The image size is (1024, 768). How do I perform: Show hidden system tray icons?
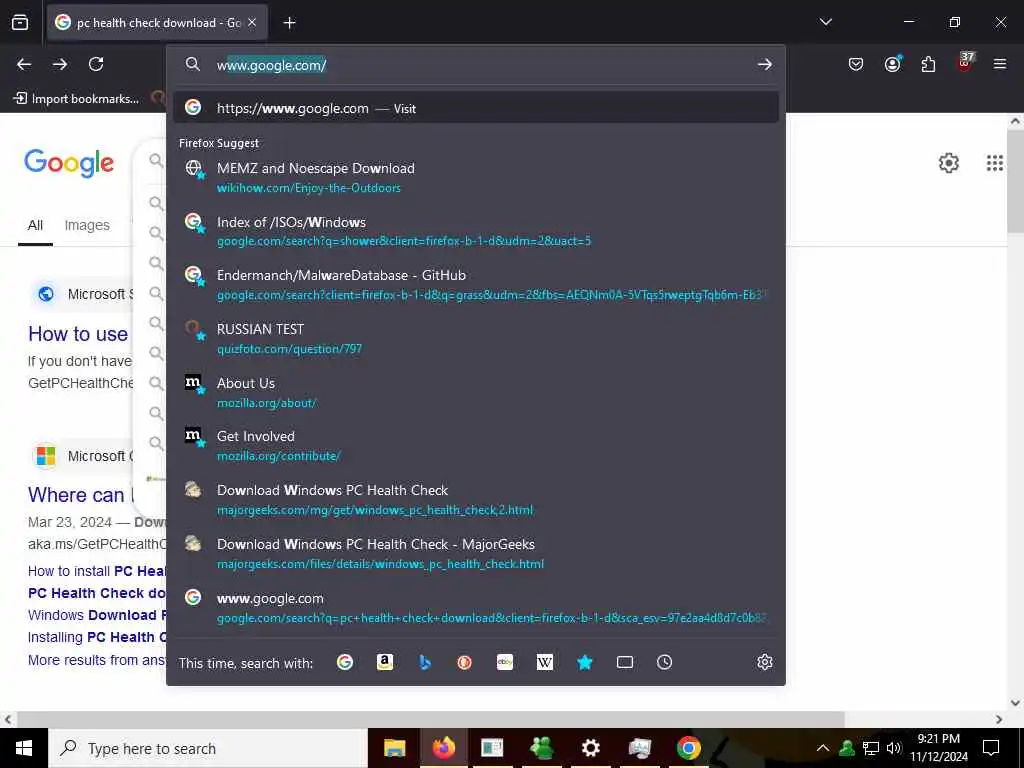823,748
